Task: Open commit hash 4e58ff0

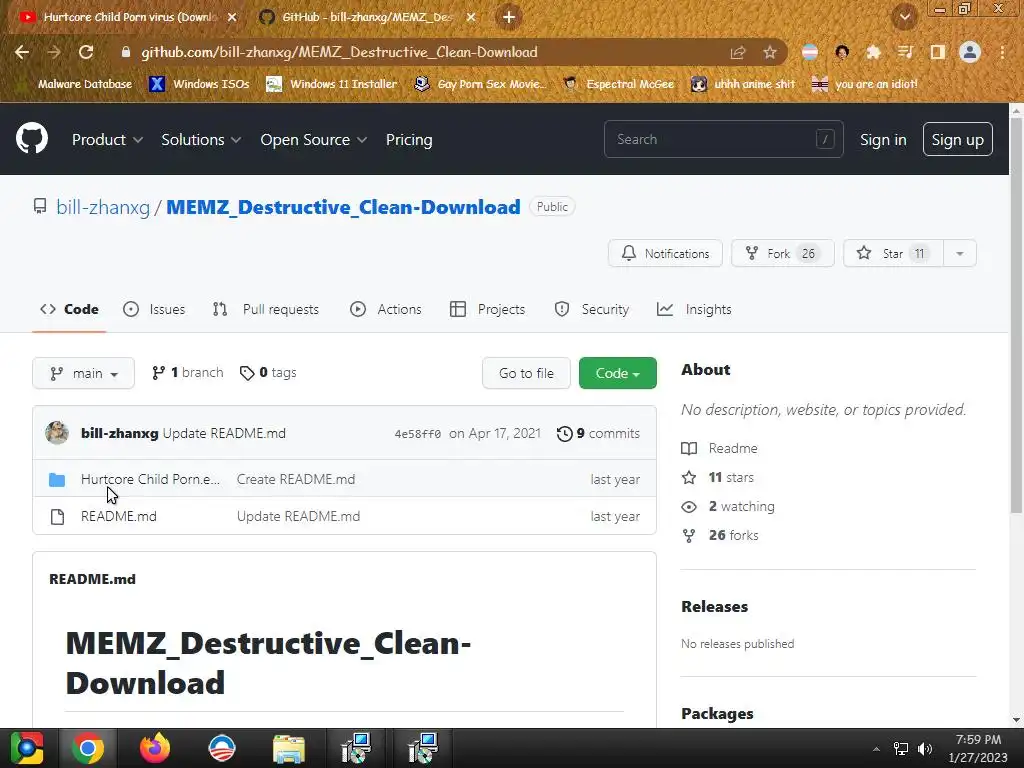Action: tap(417, 434)
